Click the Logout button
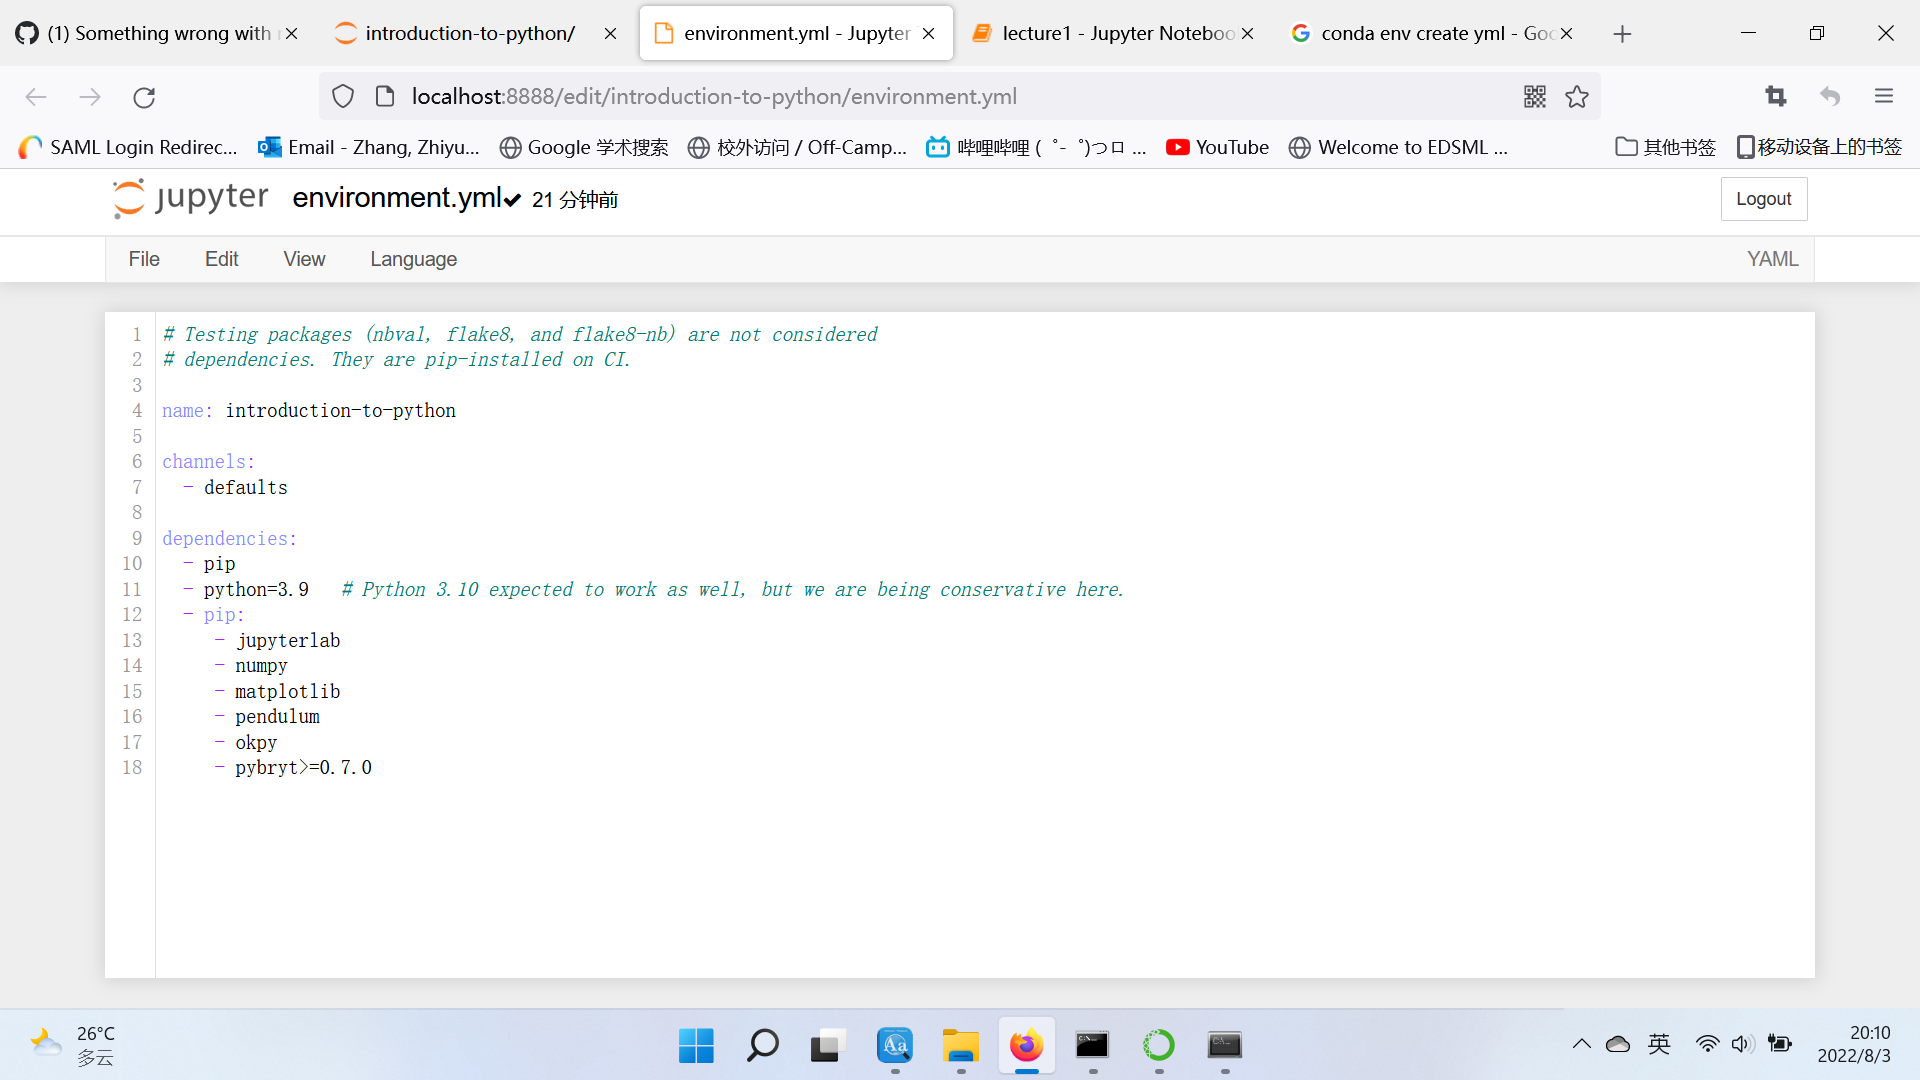Viewport: 1920px width, 1080px height. 1763,199
